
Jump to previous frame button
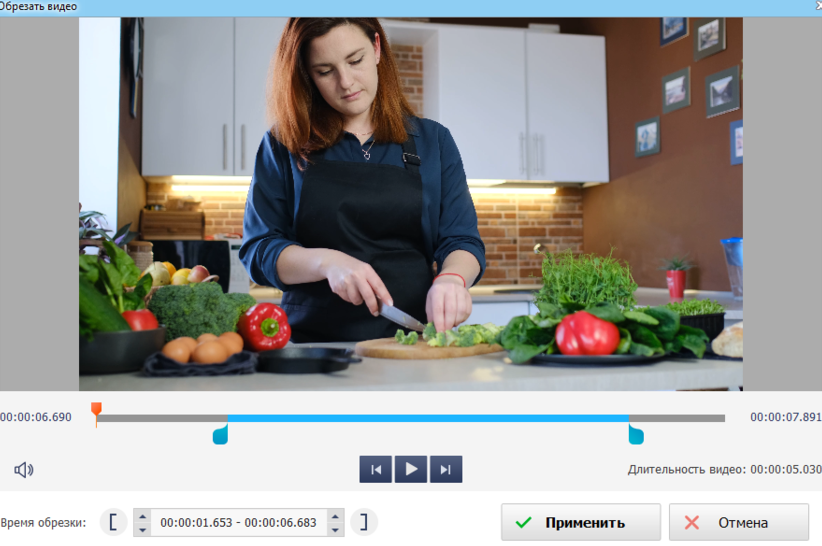pos(375,469)
